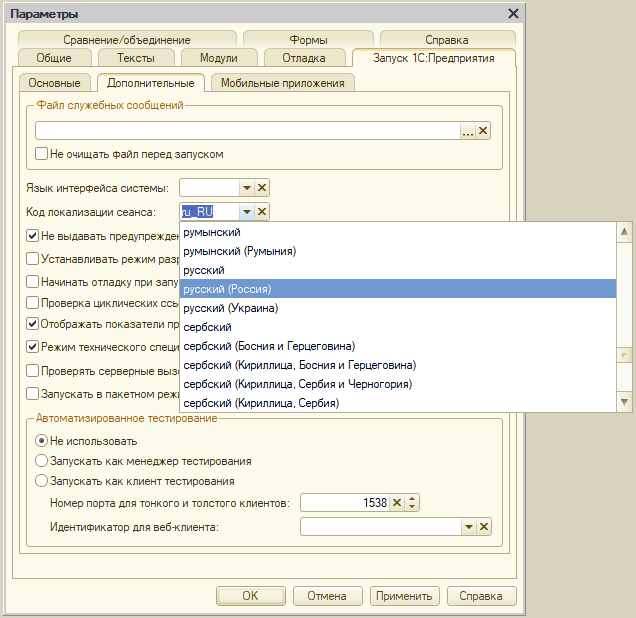Viewport: 636px width, 618px height.
Task: Switch to Тексты tab
Action: point(136,58)
